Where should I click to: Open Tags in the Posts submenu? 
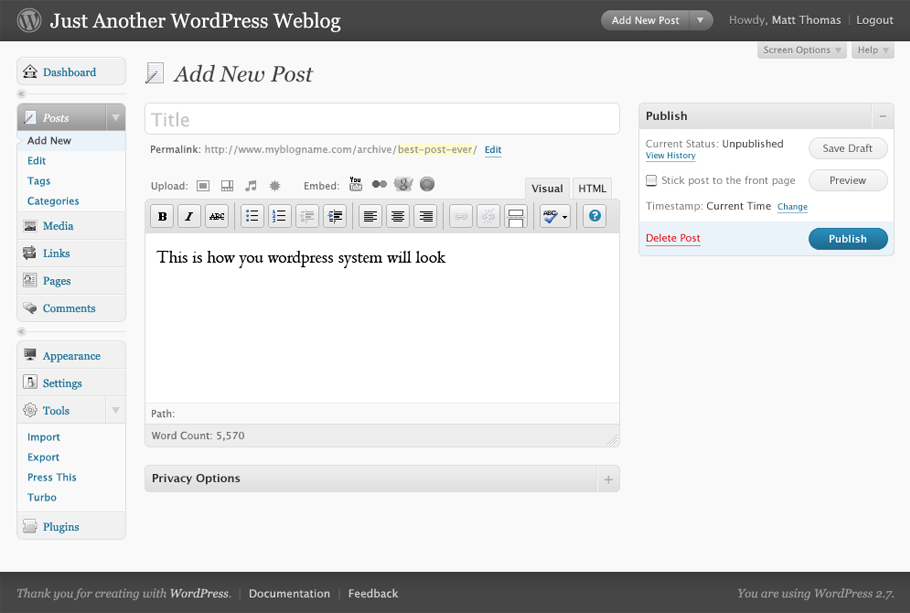39,181
